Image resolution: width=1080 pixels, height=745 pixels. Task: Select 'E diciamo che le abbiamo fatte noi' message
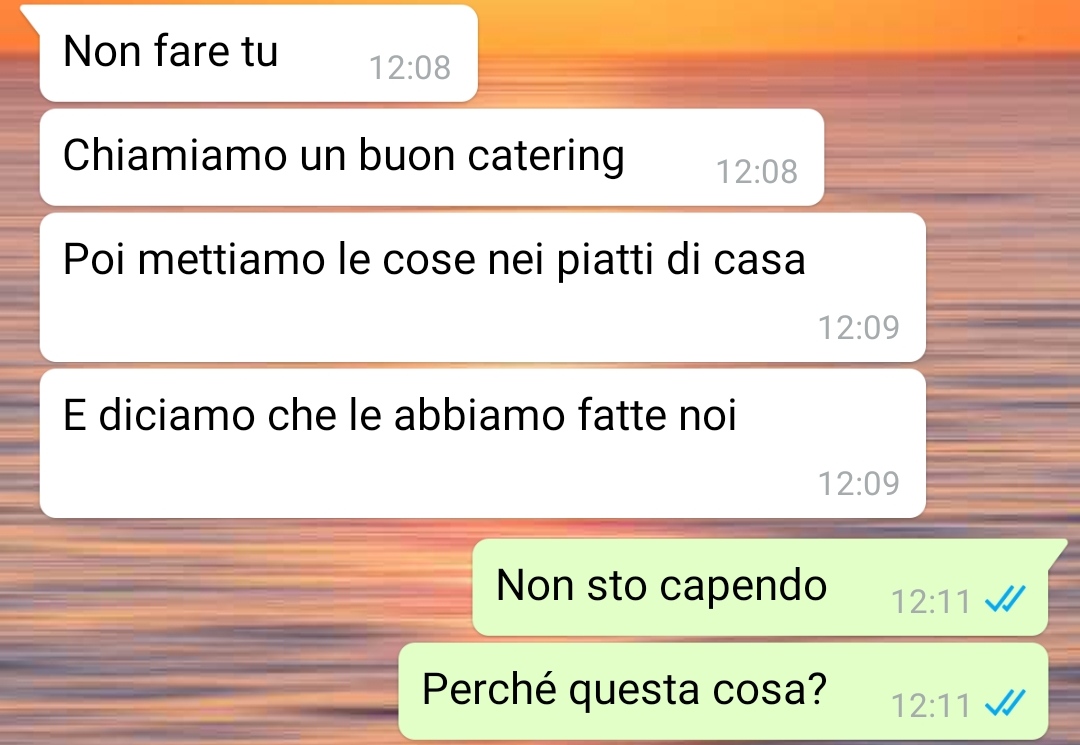point(482,443)
